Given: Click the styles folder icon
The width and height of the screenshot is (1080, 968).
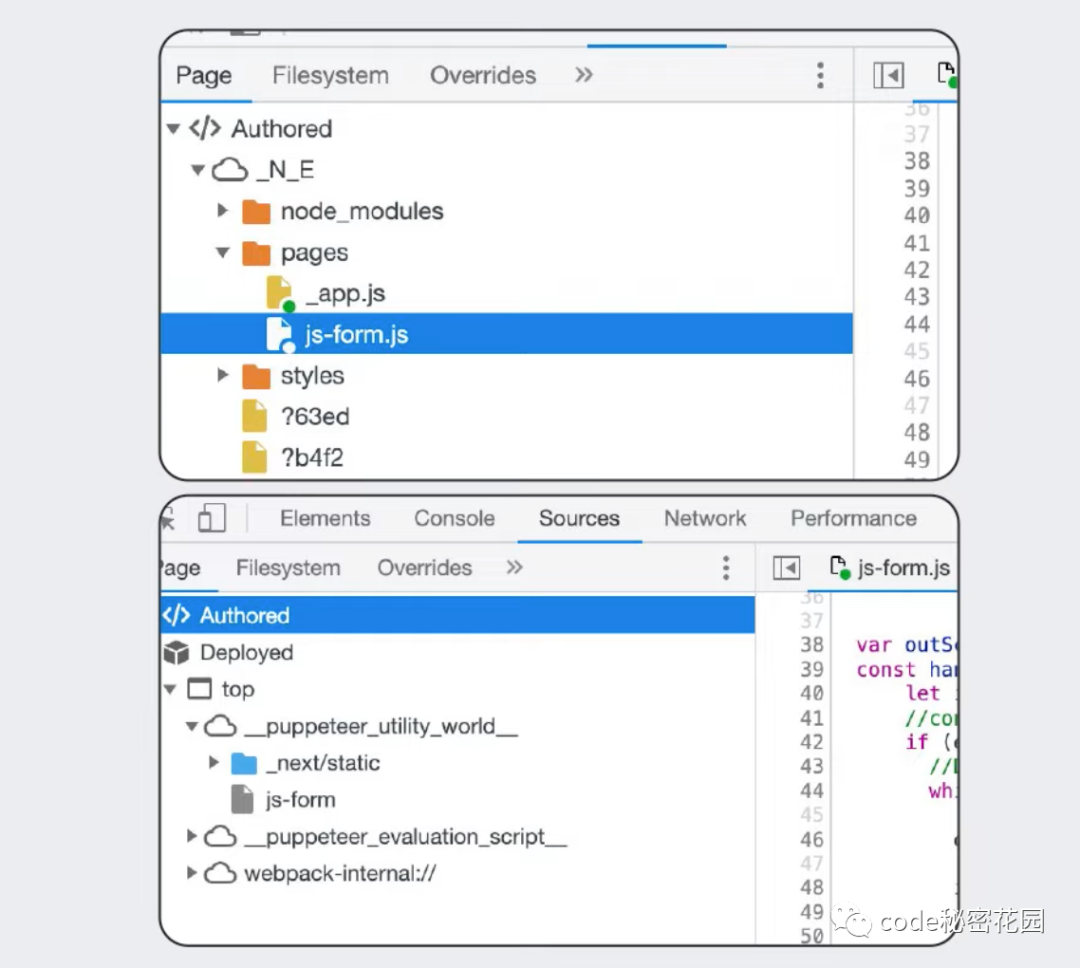Looking at the screenshot, I should click(256, 376).
